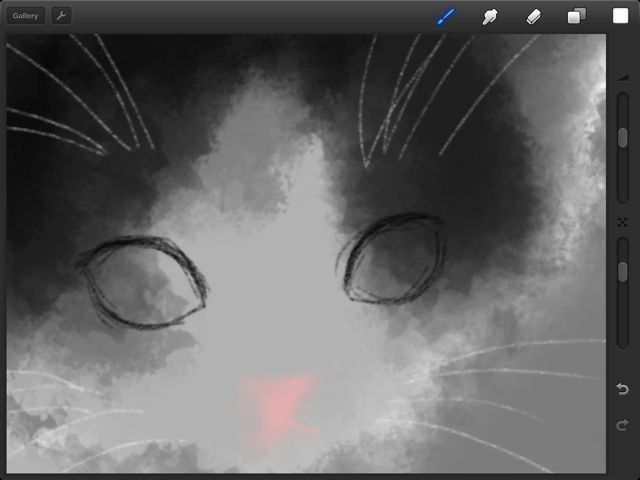Select the Eraser tool
Viewport: 640px width, 480px height.
[533, 16]
